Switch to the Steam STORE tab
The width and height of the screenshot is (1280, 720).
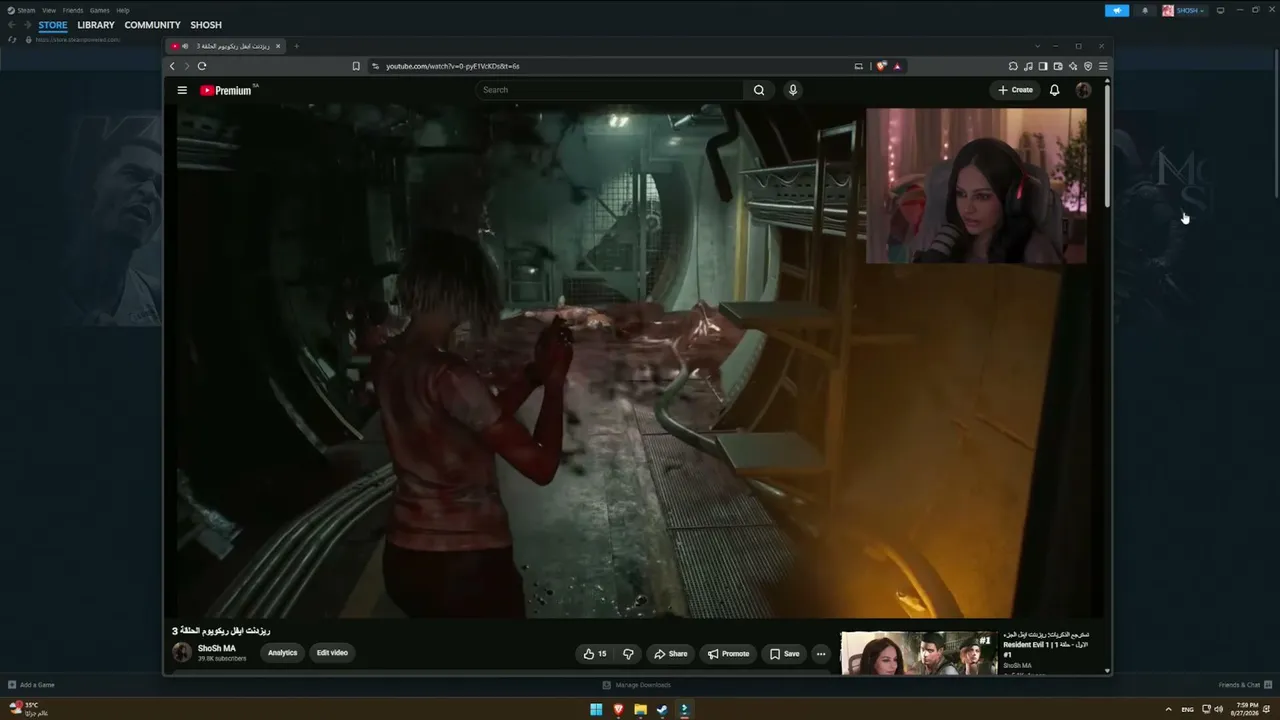(53, 25)
